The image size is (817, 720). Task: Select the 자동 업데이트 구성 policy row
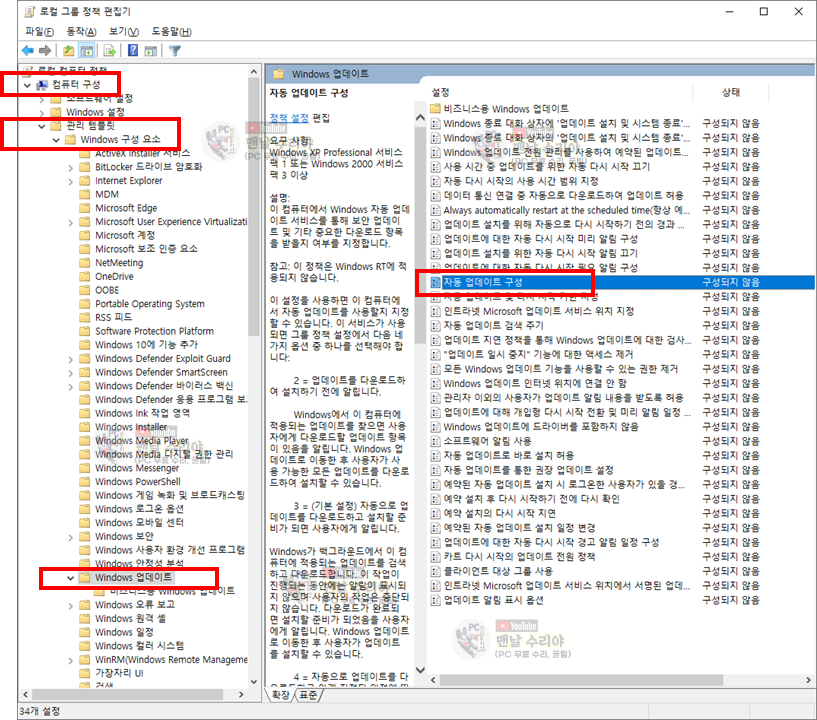coord(622,282)
